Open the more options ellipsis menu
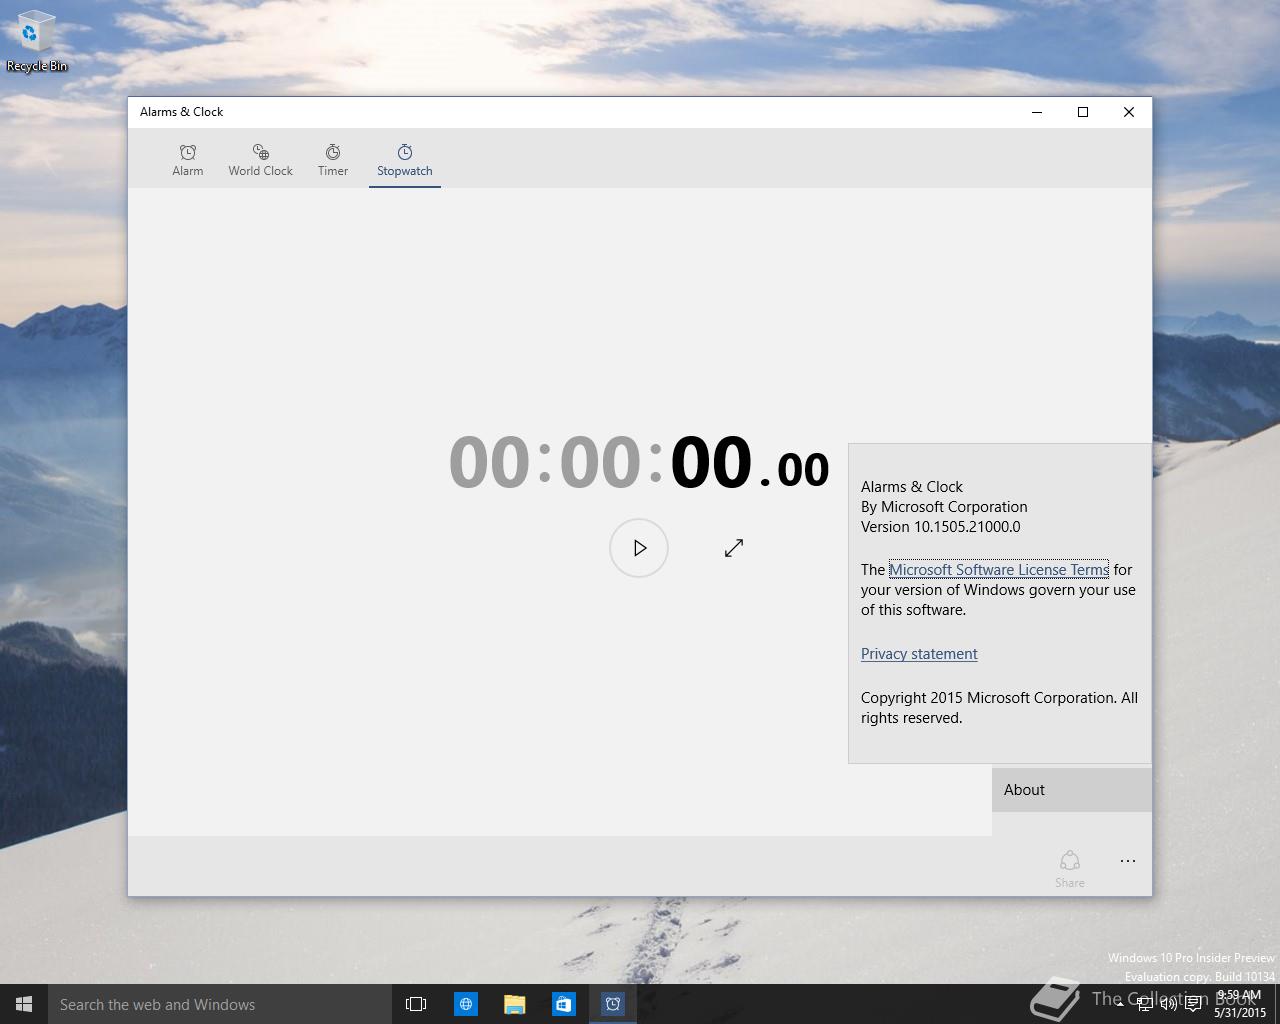Screen dimensions: 1280x1024 point(1128,861)
